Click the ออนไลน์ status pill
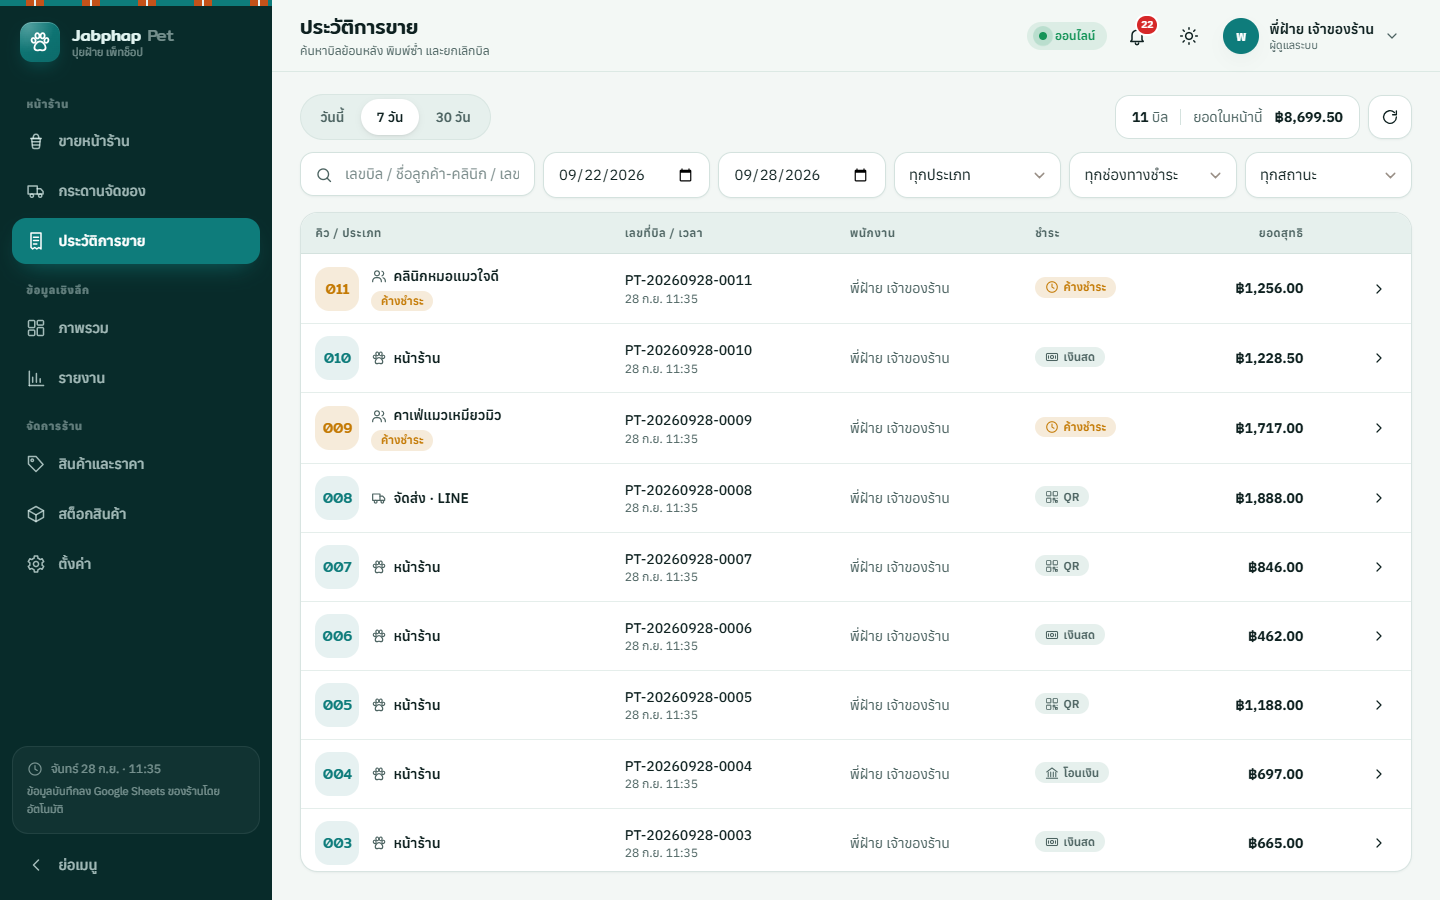Image resolution: width=1440 pixels, height=900 pixels. (x=1067, y=36)
